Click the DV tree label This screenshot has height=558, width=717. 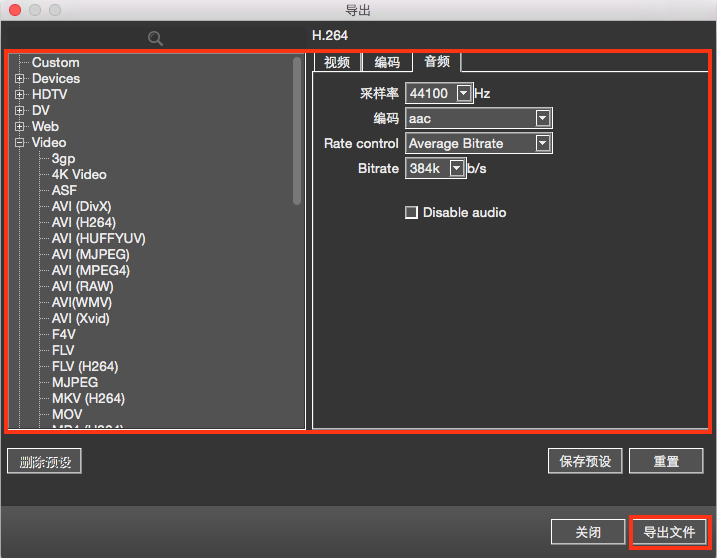41,111
